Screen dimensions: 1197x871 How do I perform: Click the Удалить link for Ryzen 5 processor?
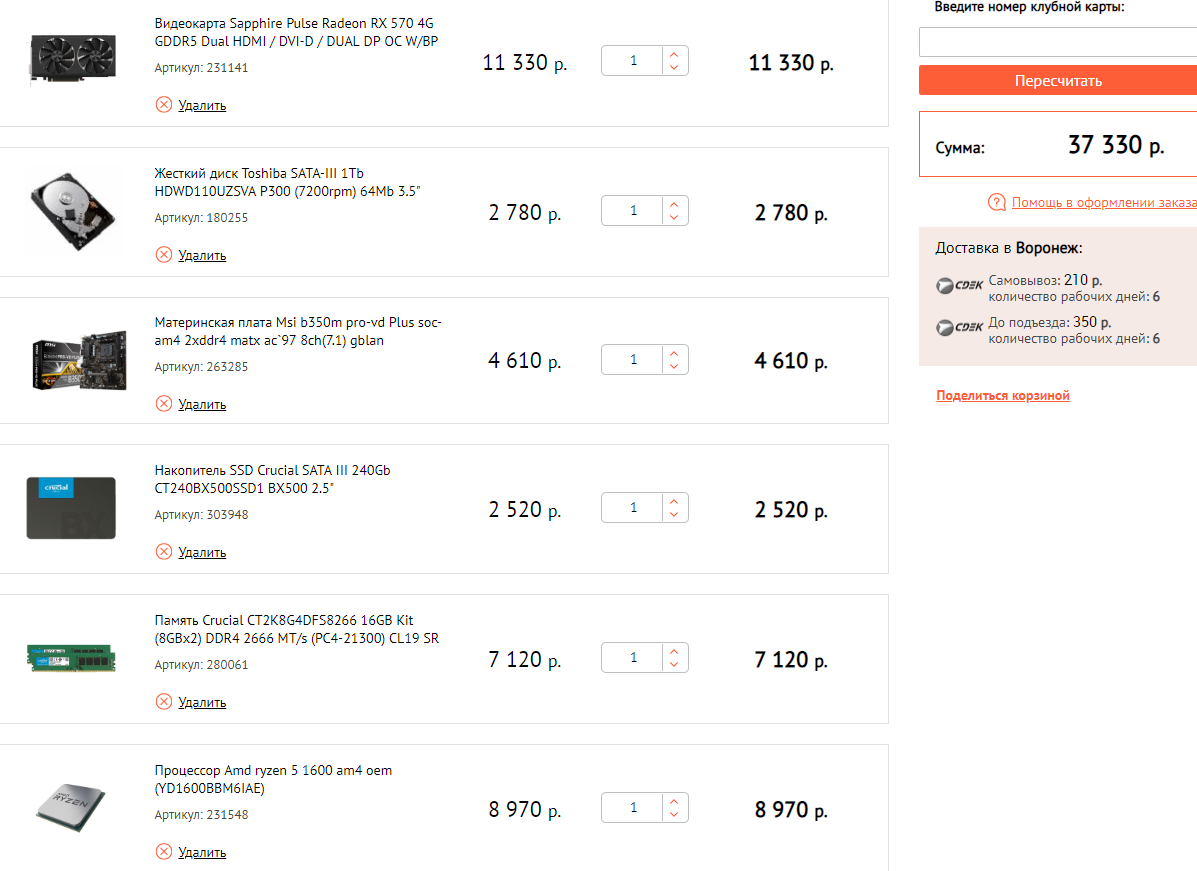202,853
